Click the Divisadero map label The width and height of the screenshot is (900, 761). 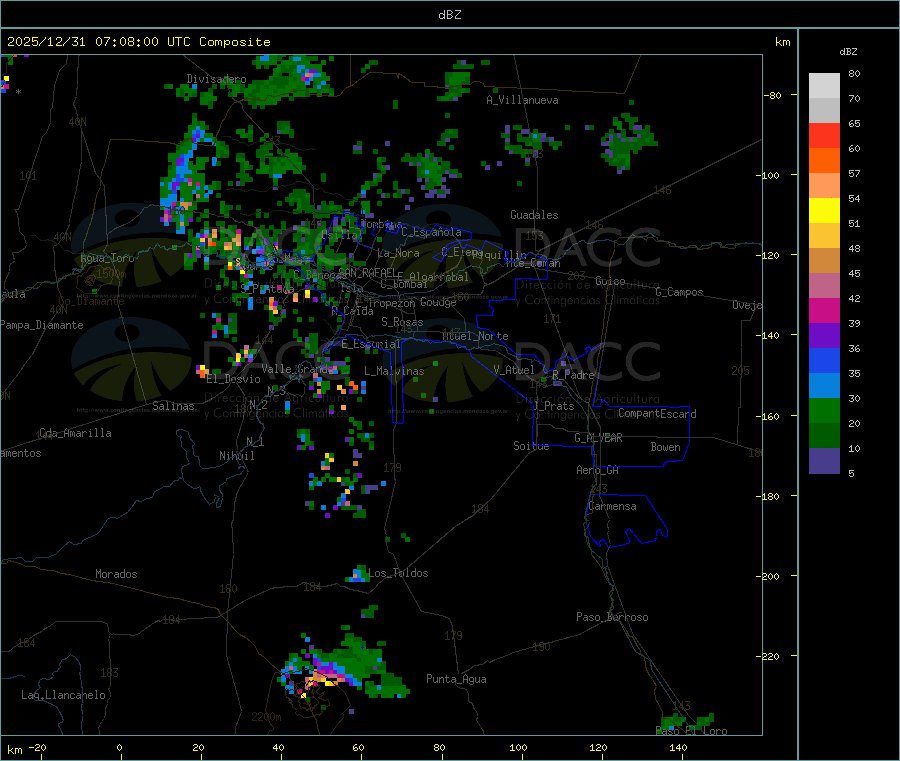pyautogui.click(x=216, y=79)
